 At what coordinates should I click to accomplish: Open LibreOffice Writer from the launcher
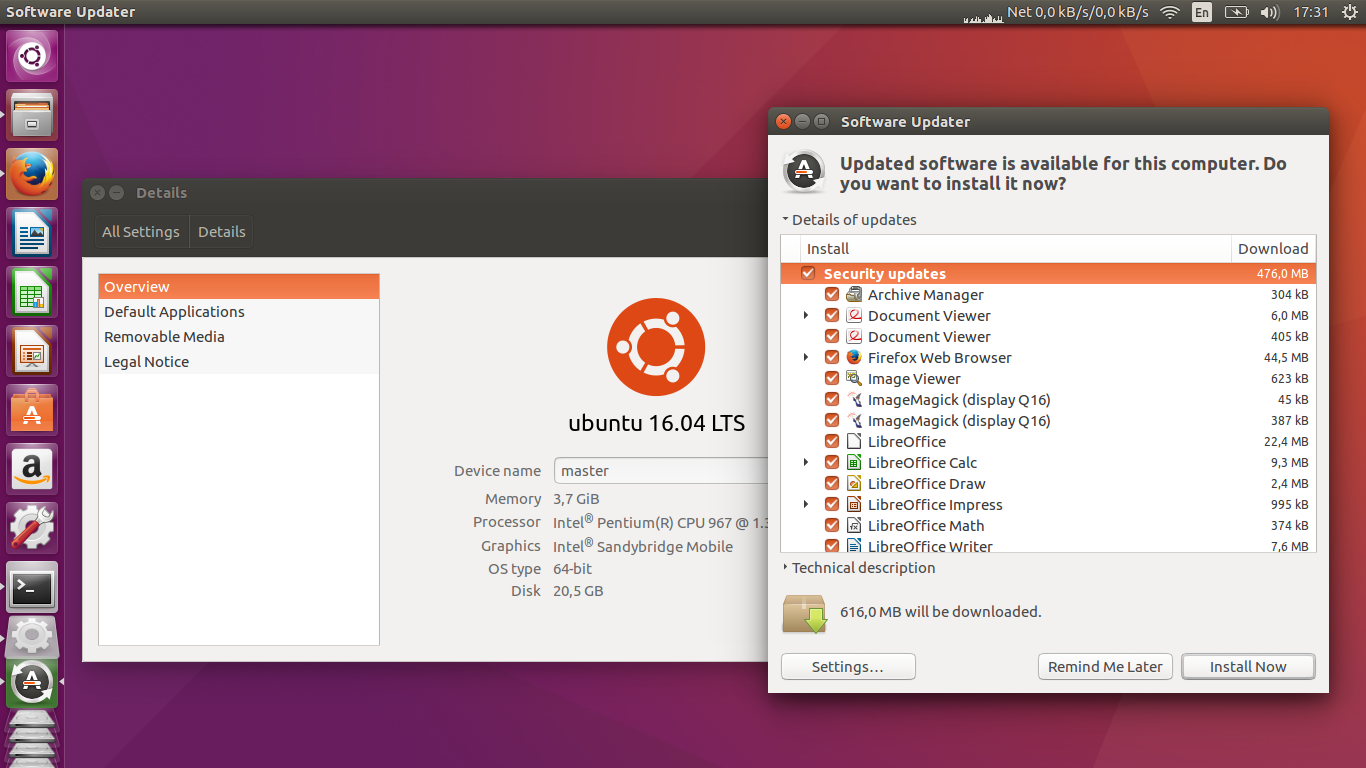click(33, 233)
